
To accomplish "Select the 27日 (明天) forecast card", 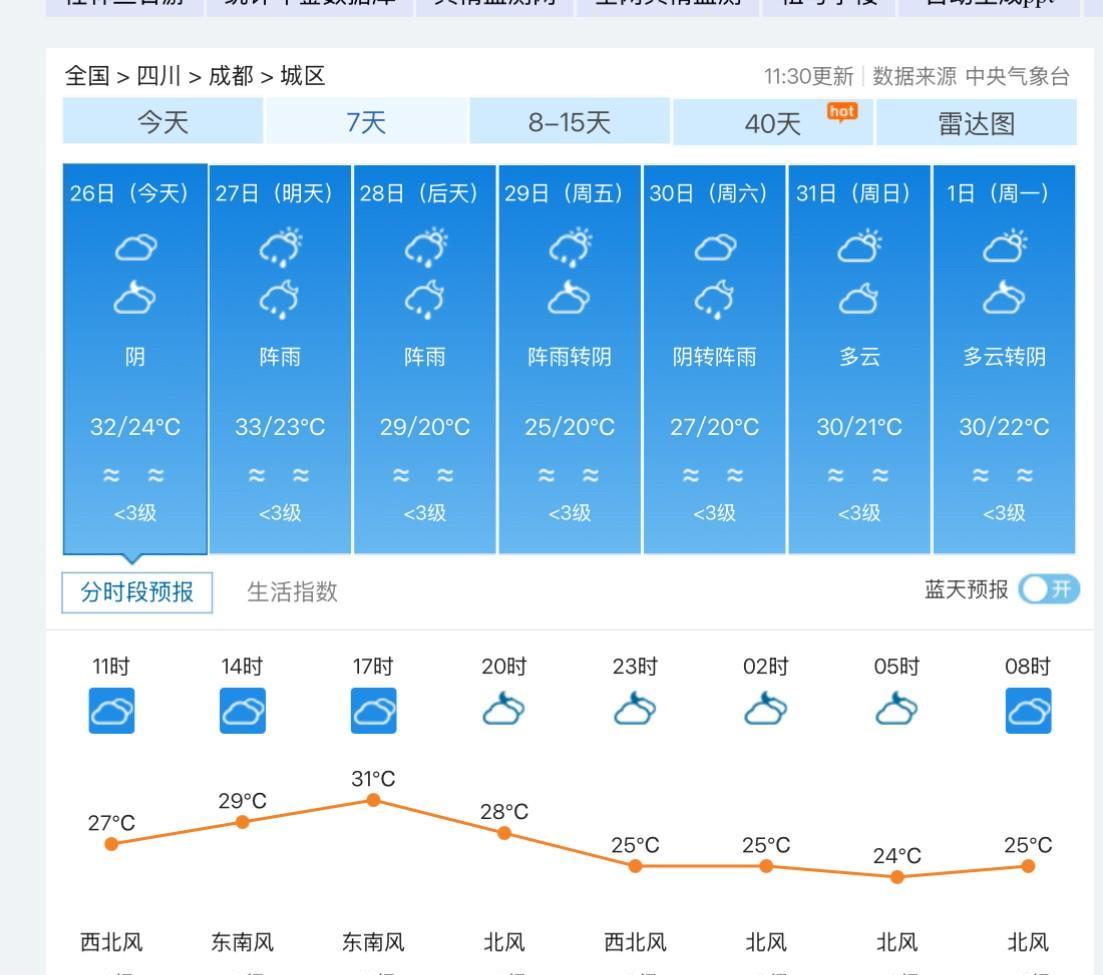I will click(x=280, y=358).
